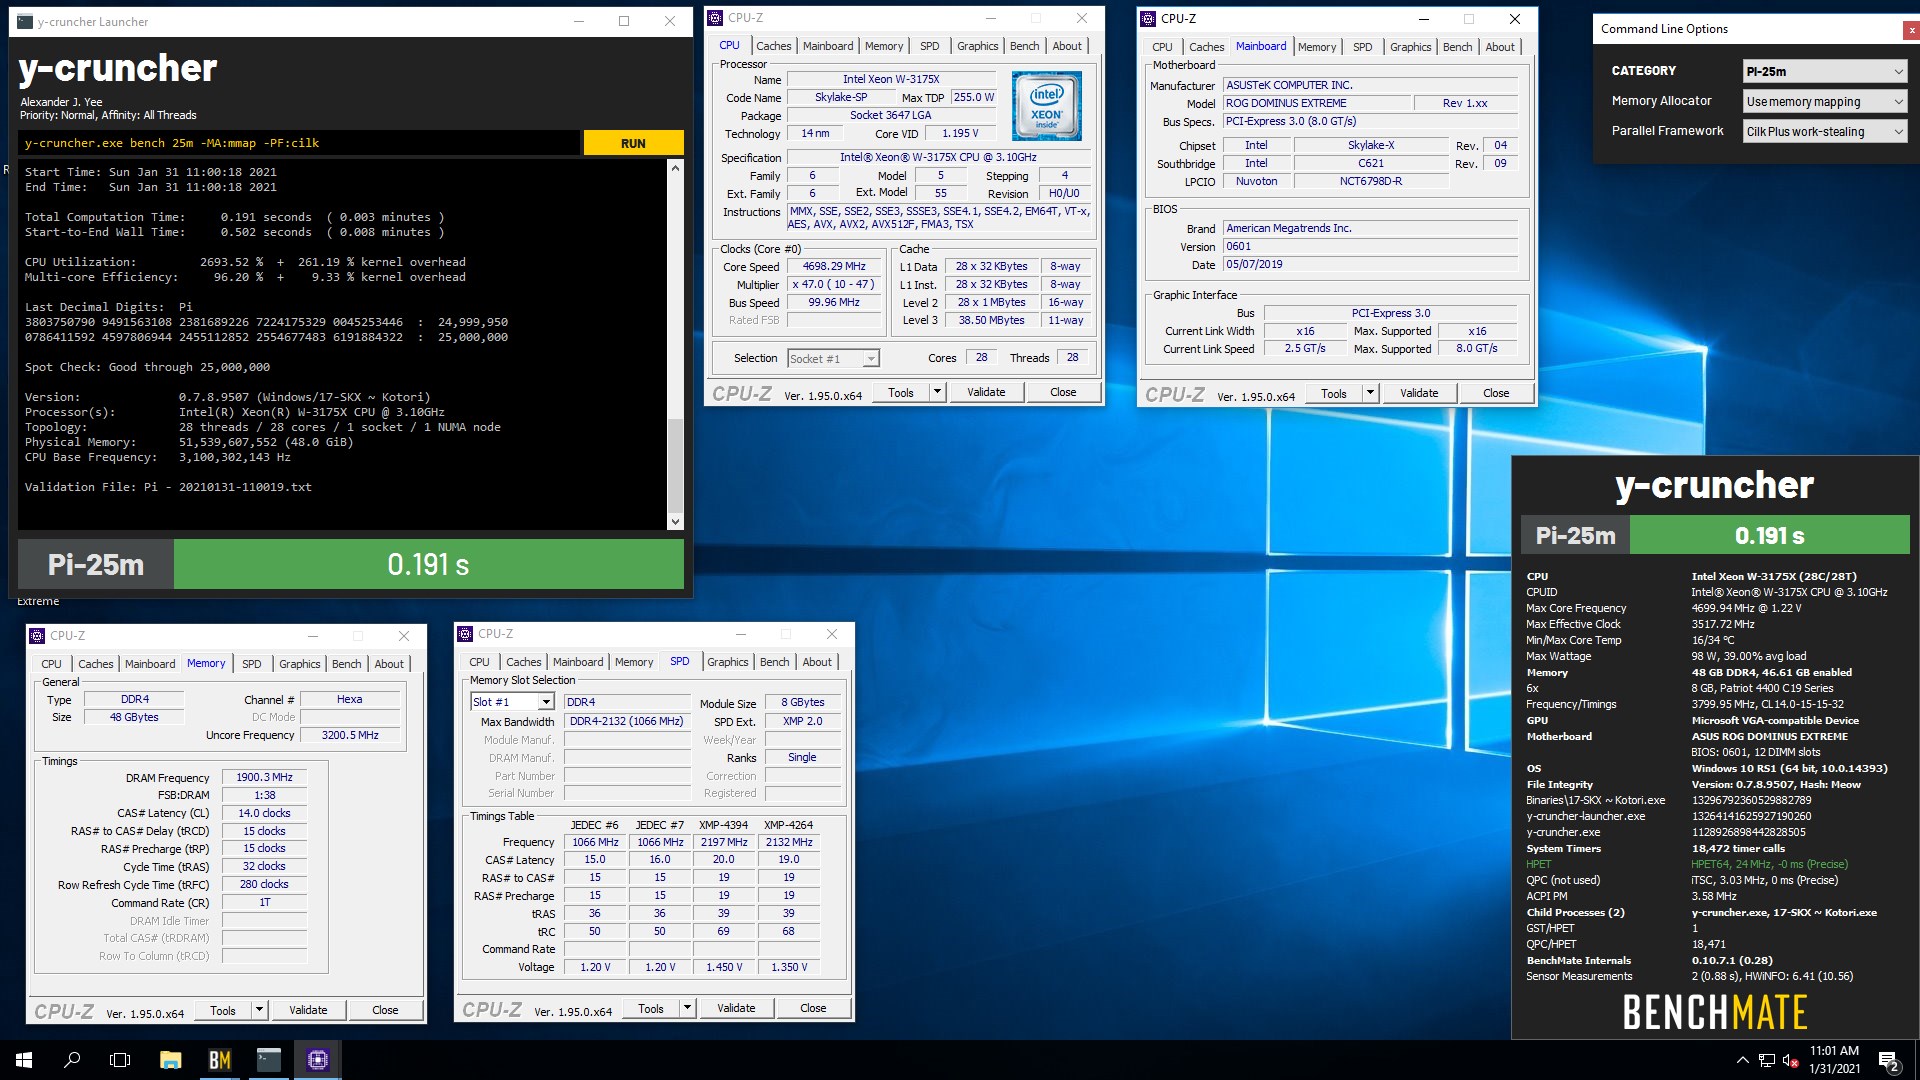
Task: Click Uncore Frequency value 3200.5 MHz
Action: click(x=350, y=735)
